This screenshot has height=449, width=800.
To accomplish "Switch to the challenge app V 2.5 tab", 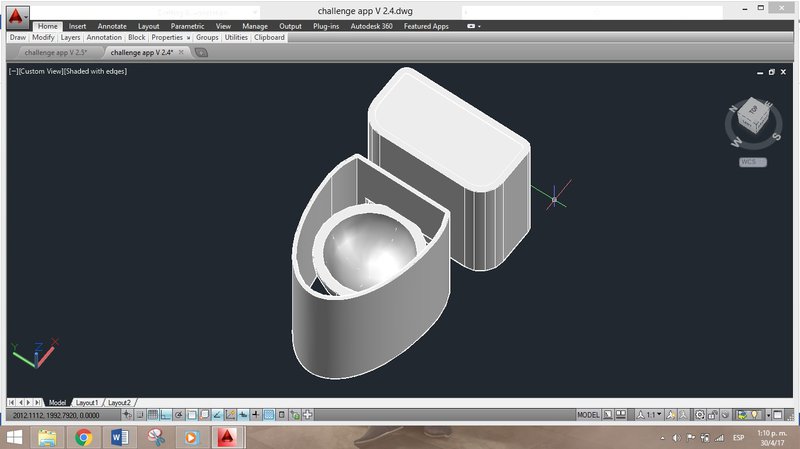I will [x=56, y=52].
